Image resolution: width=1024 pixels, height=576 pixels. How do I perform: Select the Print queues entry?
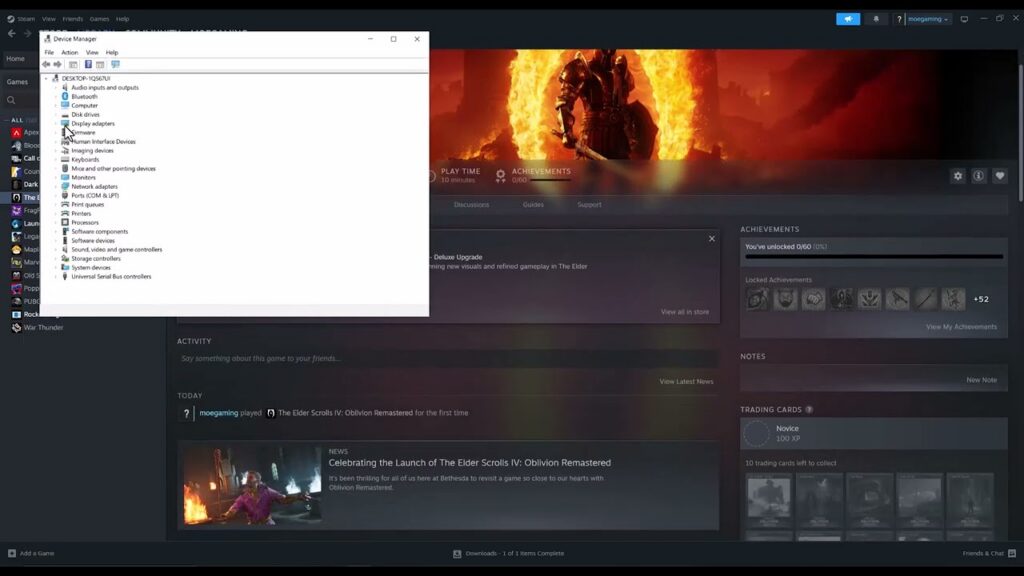88,205
